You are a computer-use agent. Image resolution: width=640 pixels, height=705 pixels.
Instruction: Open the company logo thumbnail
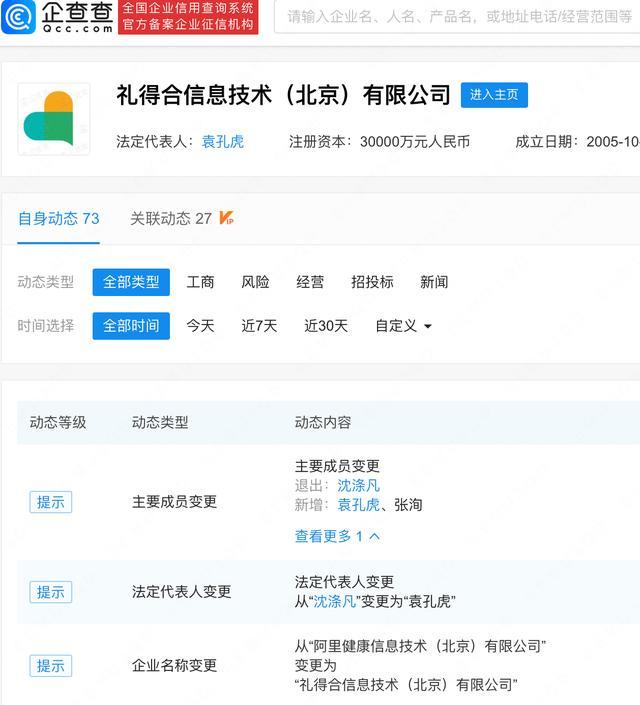click(54, 119)
